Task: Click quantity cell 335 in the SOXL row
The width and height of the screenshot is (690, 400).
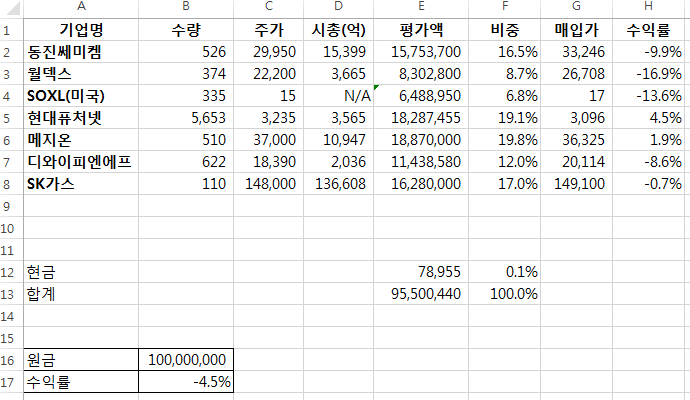Action: coord(186,96)
